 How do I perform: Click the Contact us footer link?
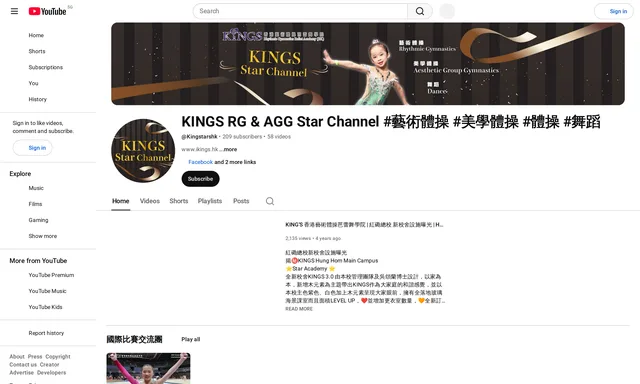23,364
